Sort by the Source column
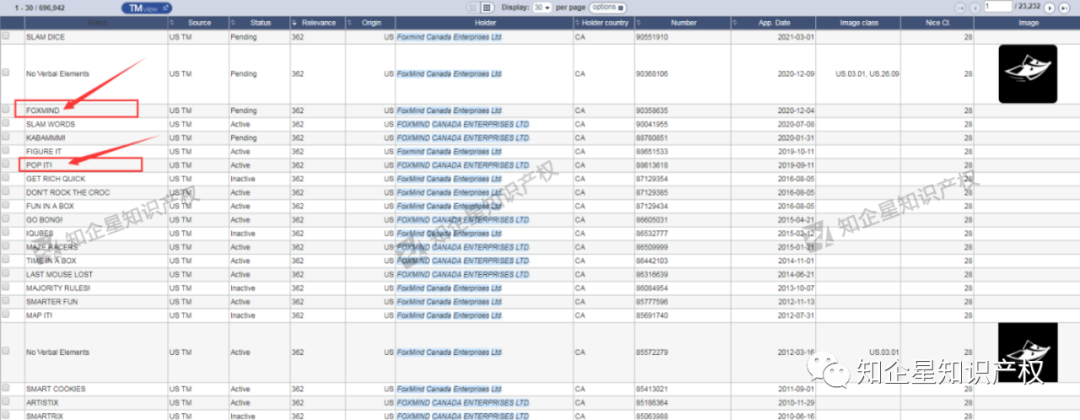The height and width of the screenshot is (420, 1080). coord(198,23)
